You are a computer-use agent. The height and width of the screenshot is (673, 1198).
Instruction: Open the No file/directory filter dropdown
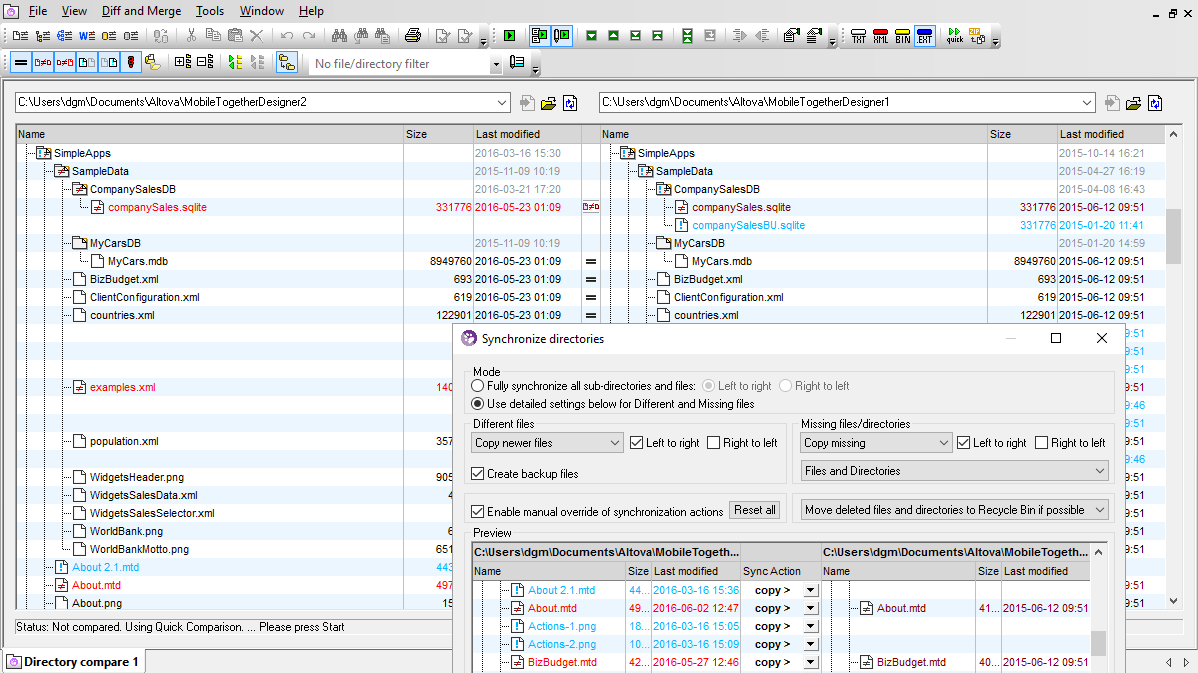click(496, 64)
